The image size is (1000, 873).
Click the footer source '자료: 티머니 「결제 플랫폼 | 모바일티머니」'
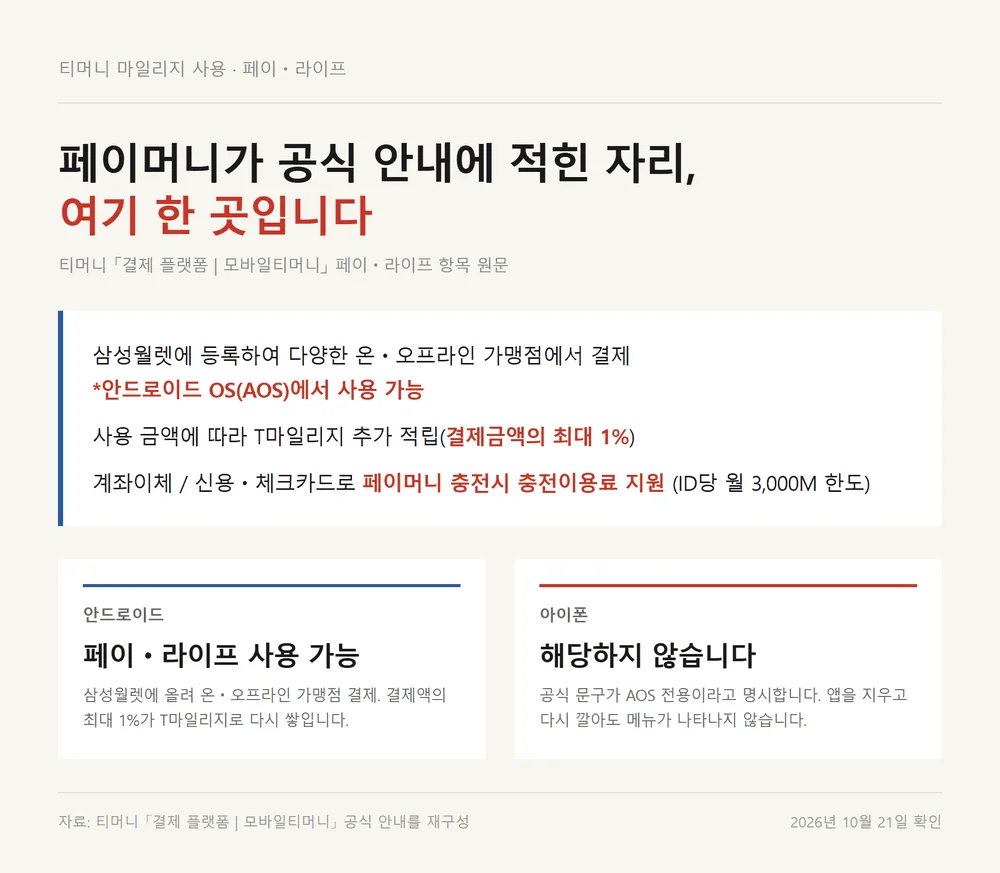pos(197,822)
